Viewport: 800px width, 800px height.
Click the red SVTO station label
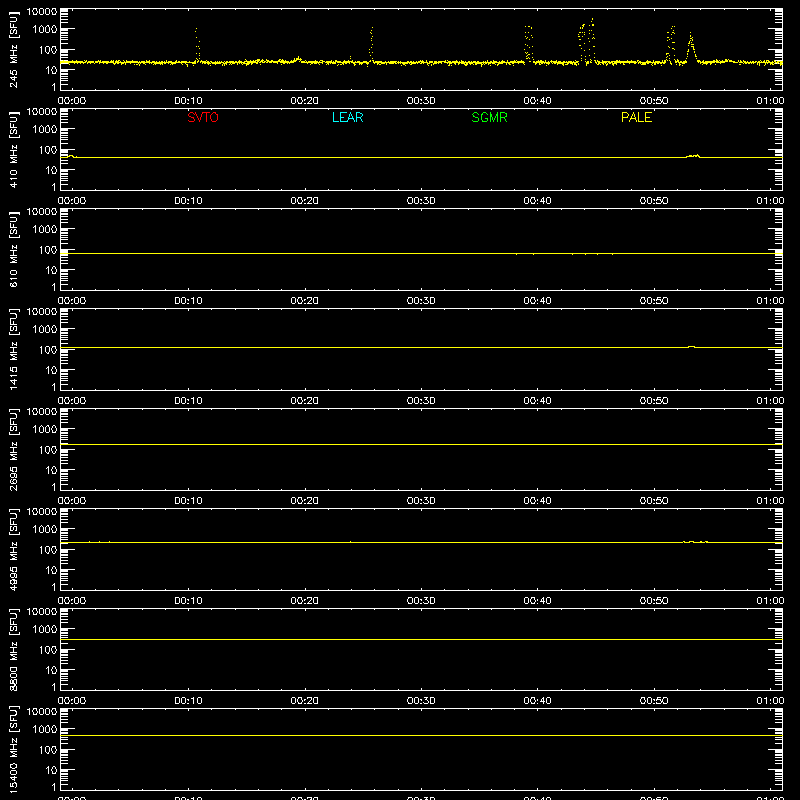tap(203, 117)
